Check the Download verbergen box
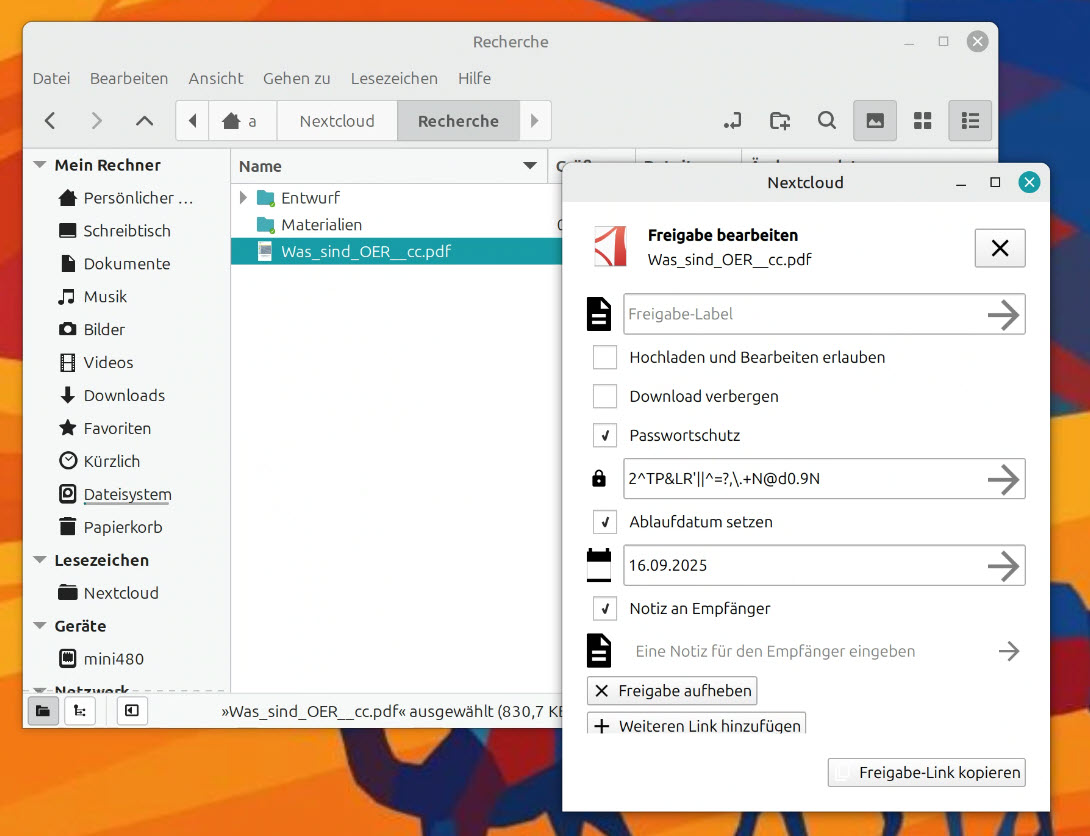This screenshot has width=1090, height=836. click(604, 396)
